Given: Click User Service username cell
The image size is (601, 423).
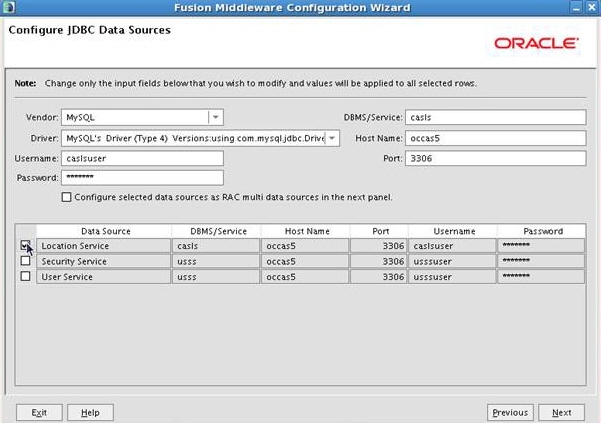Looking at the screenshot, I should (451, 276).
